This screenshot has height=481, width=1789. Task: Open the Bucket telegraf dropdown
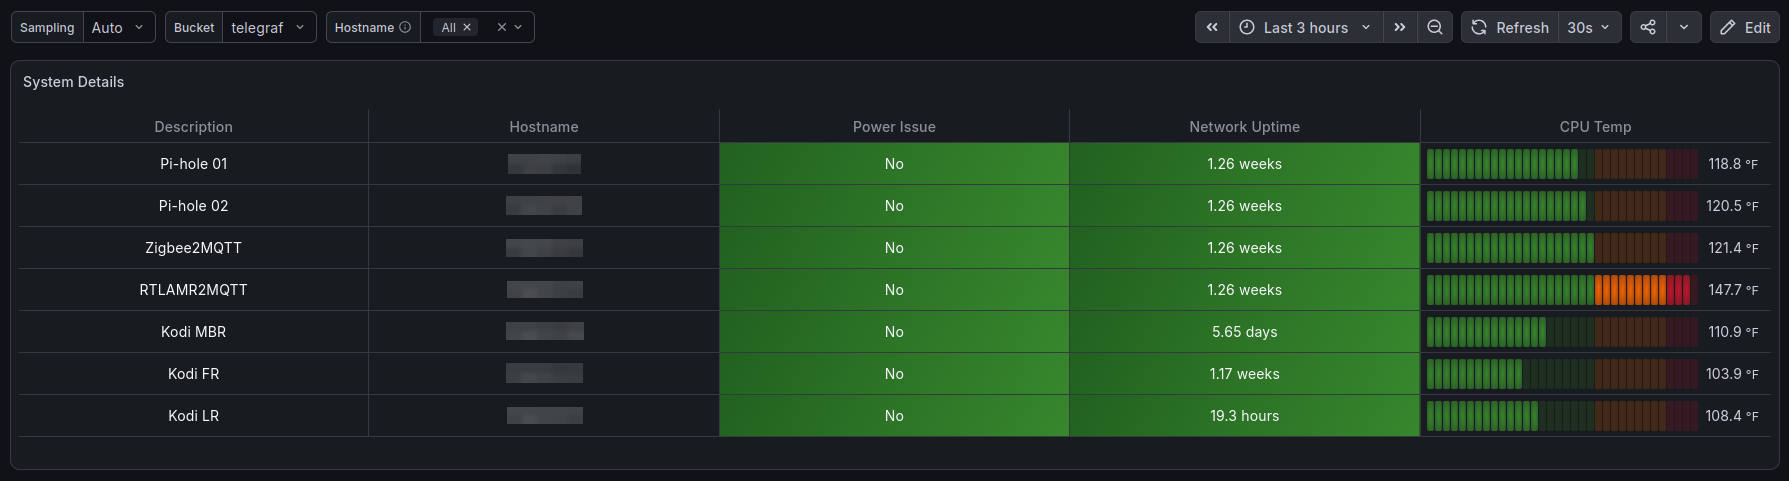[268, 27]
